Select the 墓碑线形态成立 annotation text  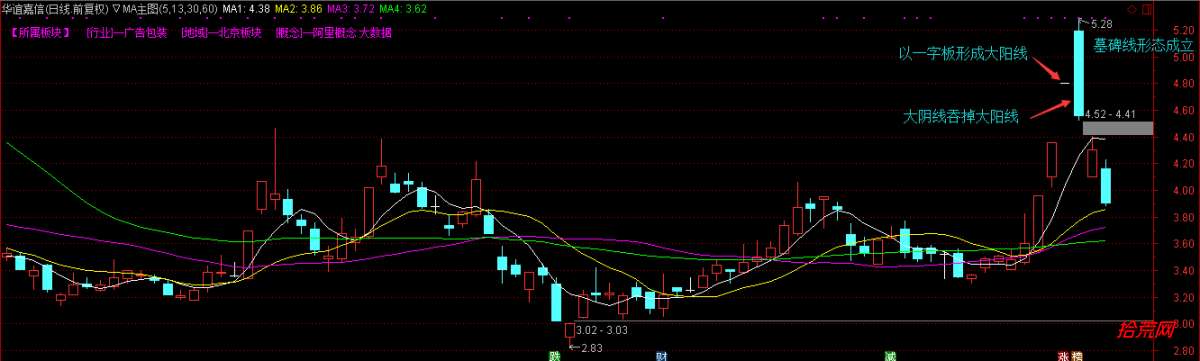click(x=1143, y=45)
